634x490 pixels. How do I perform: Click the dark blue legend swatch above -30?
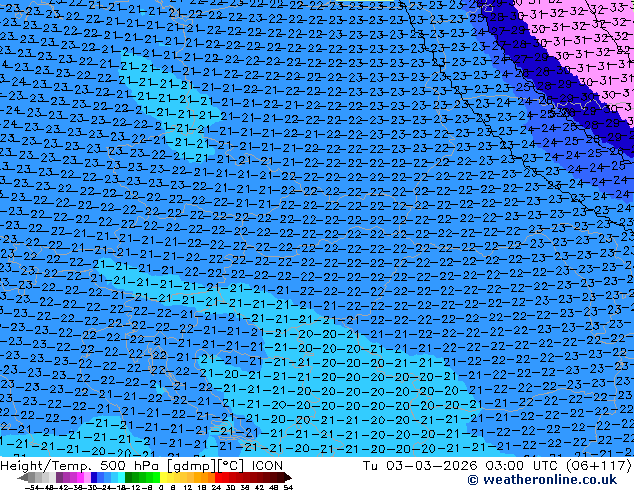coord(94,477)
